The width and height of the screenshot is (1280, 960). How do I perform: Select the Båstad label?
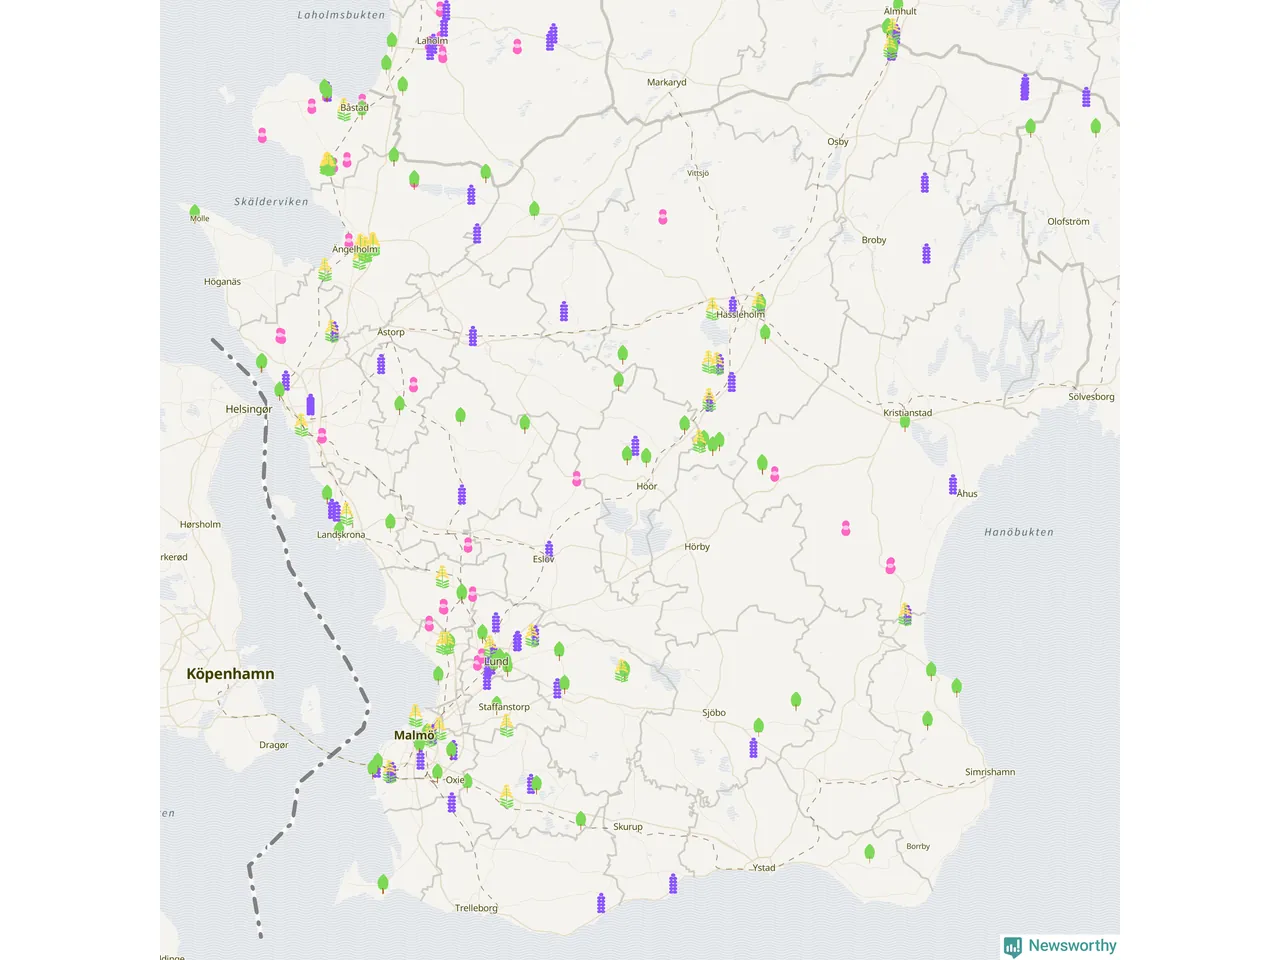coord(354,107)
